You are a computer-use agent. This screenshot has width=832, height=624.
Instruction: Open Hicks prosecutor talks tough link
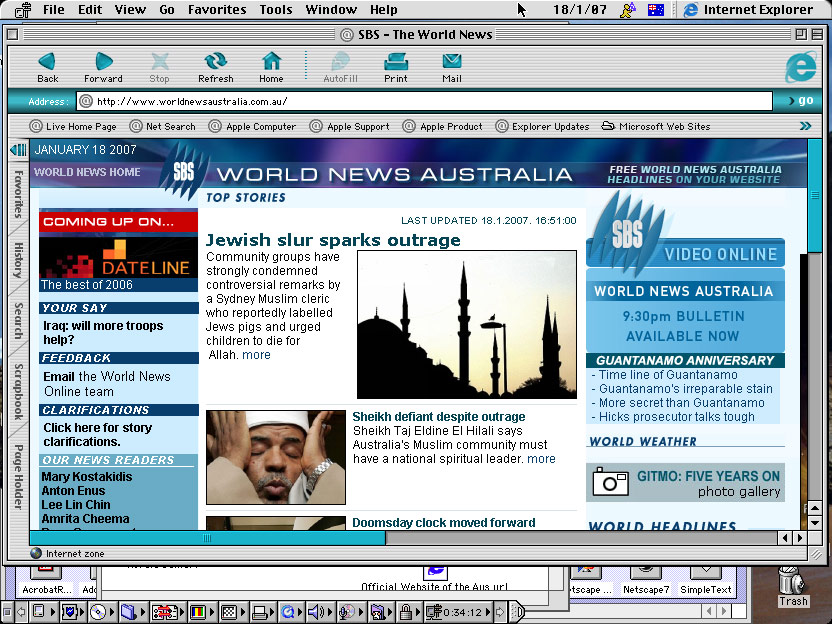(677, 417)
